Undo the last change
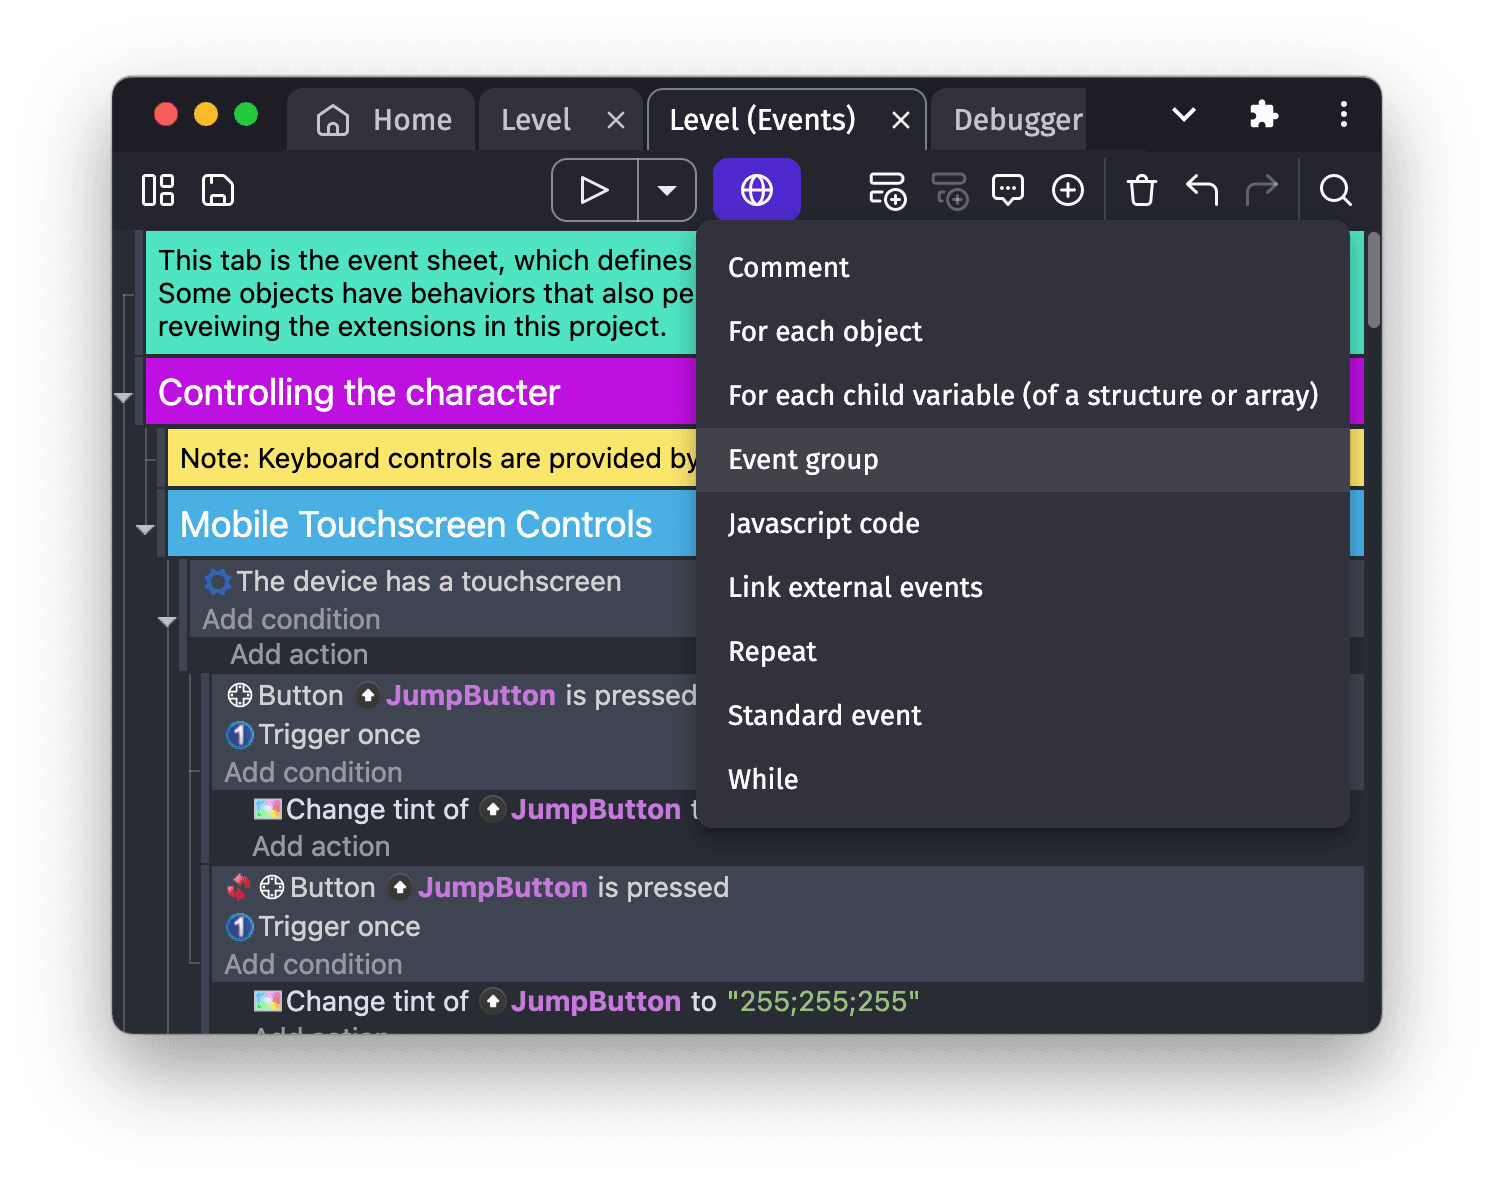This screenshot has width=1494, height=1182. tap(1202, 190)
